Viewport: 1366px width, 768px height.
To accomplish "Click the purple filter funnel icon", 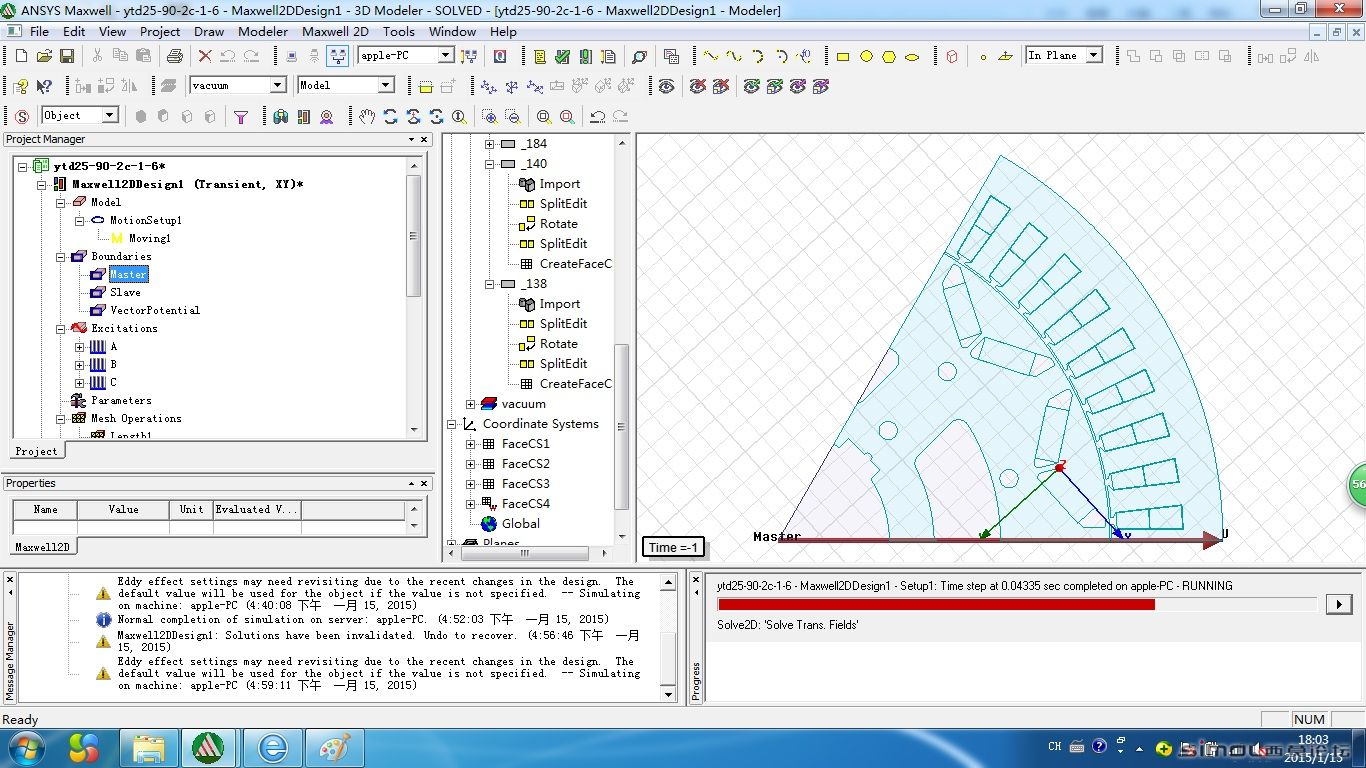I will (x=241, y=116).
